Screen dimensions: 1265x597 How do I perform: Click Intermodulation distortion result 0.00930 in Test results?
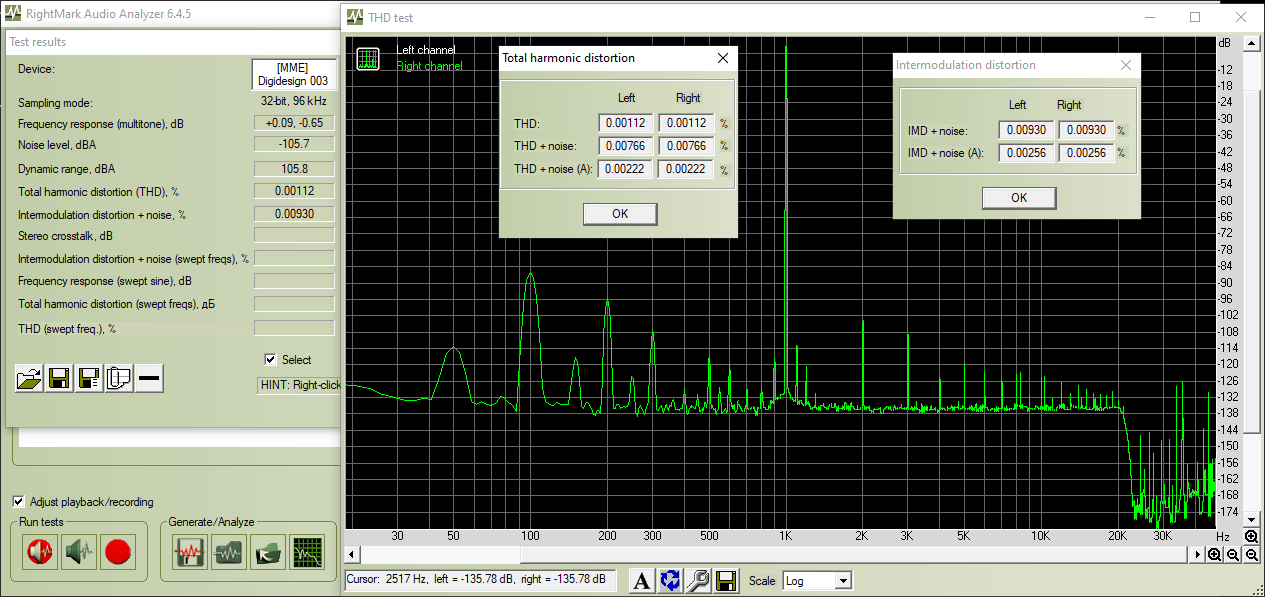[x=294, y=214]
